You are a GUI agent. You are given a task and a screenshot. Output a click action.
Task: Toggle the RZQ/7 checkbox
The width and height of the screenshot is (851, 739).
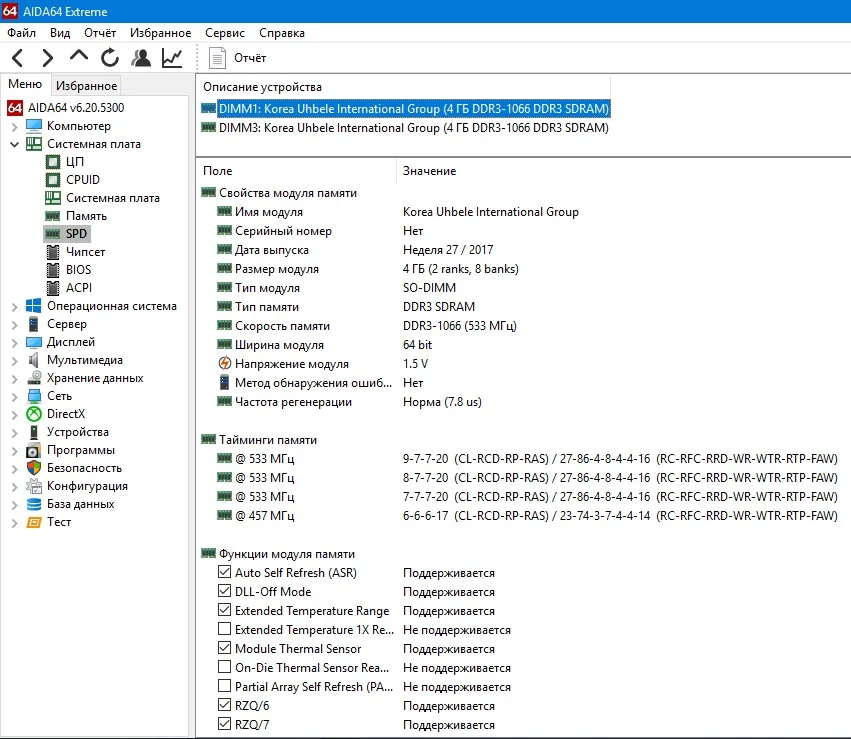coord(224,724)
